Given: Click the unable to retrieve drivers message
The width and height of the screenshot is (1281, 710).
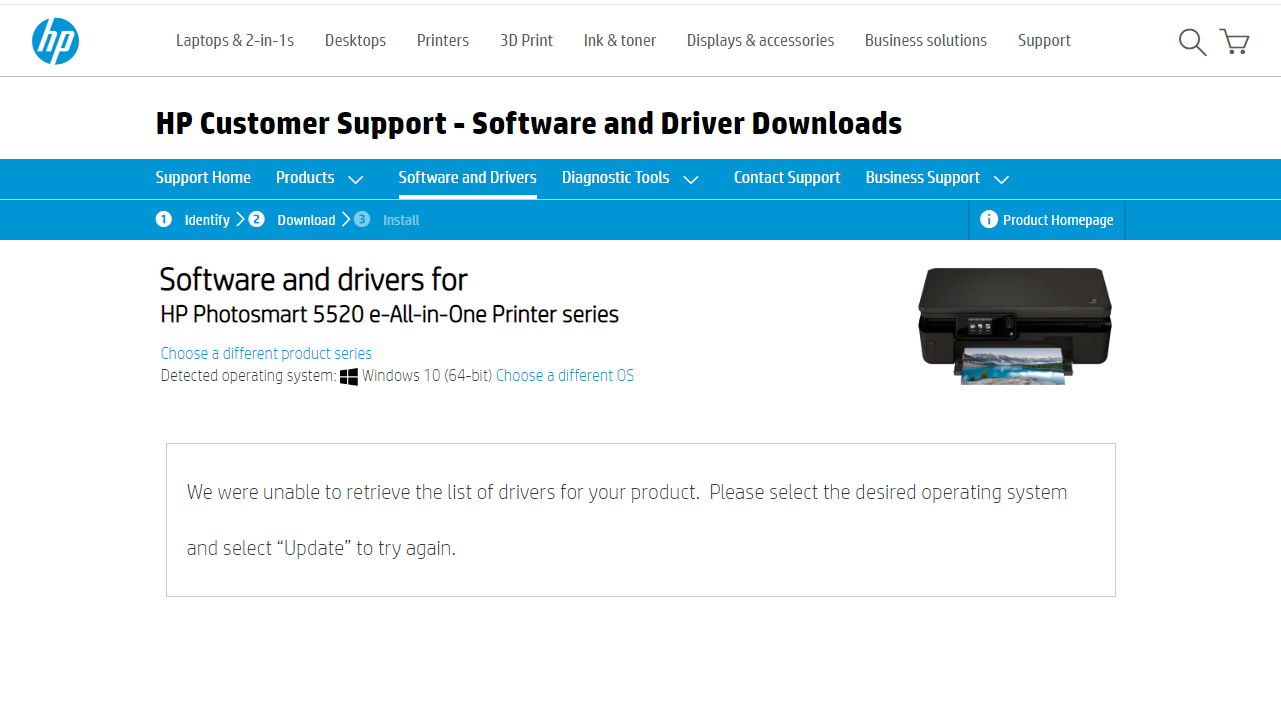Looking at the screenshot, I should pyautogui.click(x=627, y=520).
